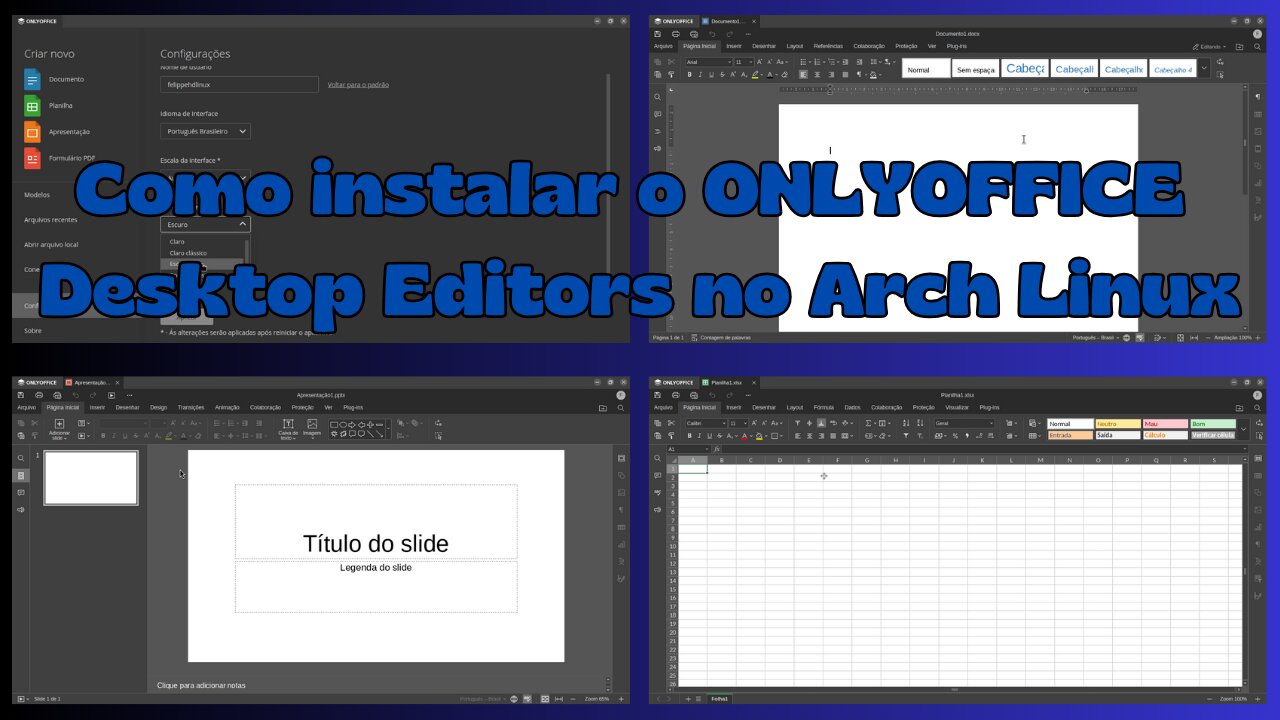This screenshot has height=720, width=1280.
Task: Click the Arquivo tab in the presentation window
Action: point(26,407)
